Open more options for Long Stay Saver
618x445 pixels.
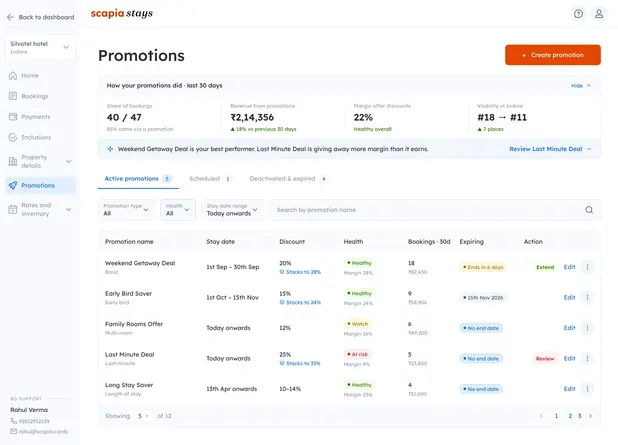tap(587, 389)
